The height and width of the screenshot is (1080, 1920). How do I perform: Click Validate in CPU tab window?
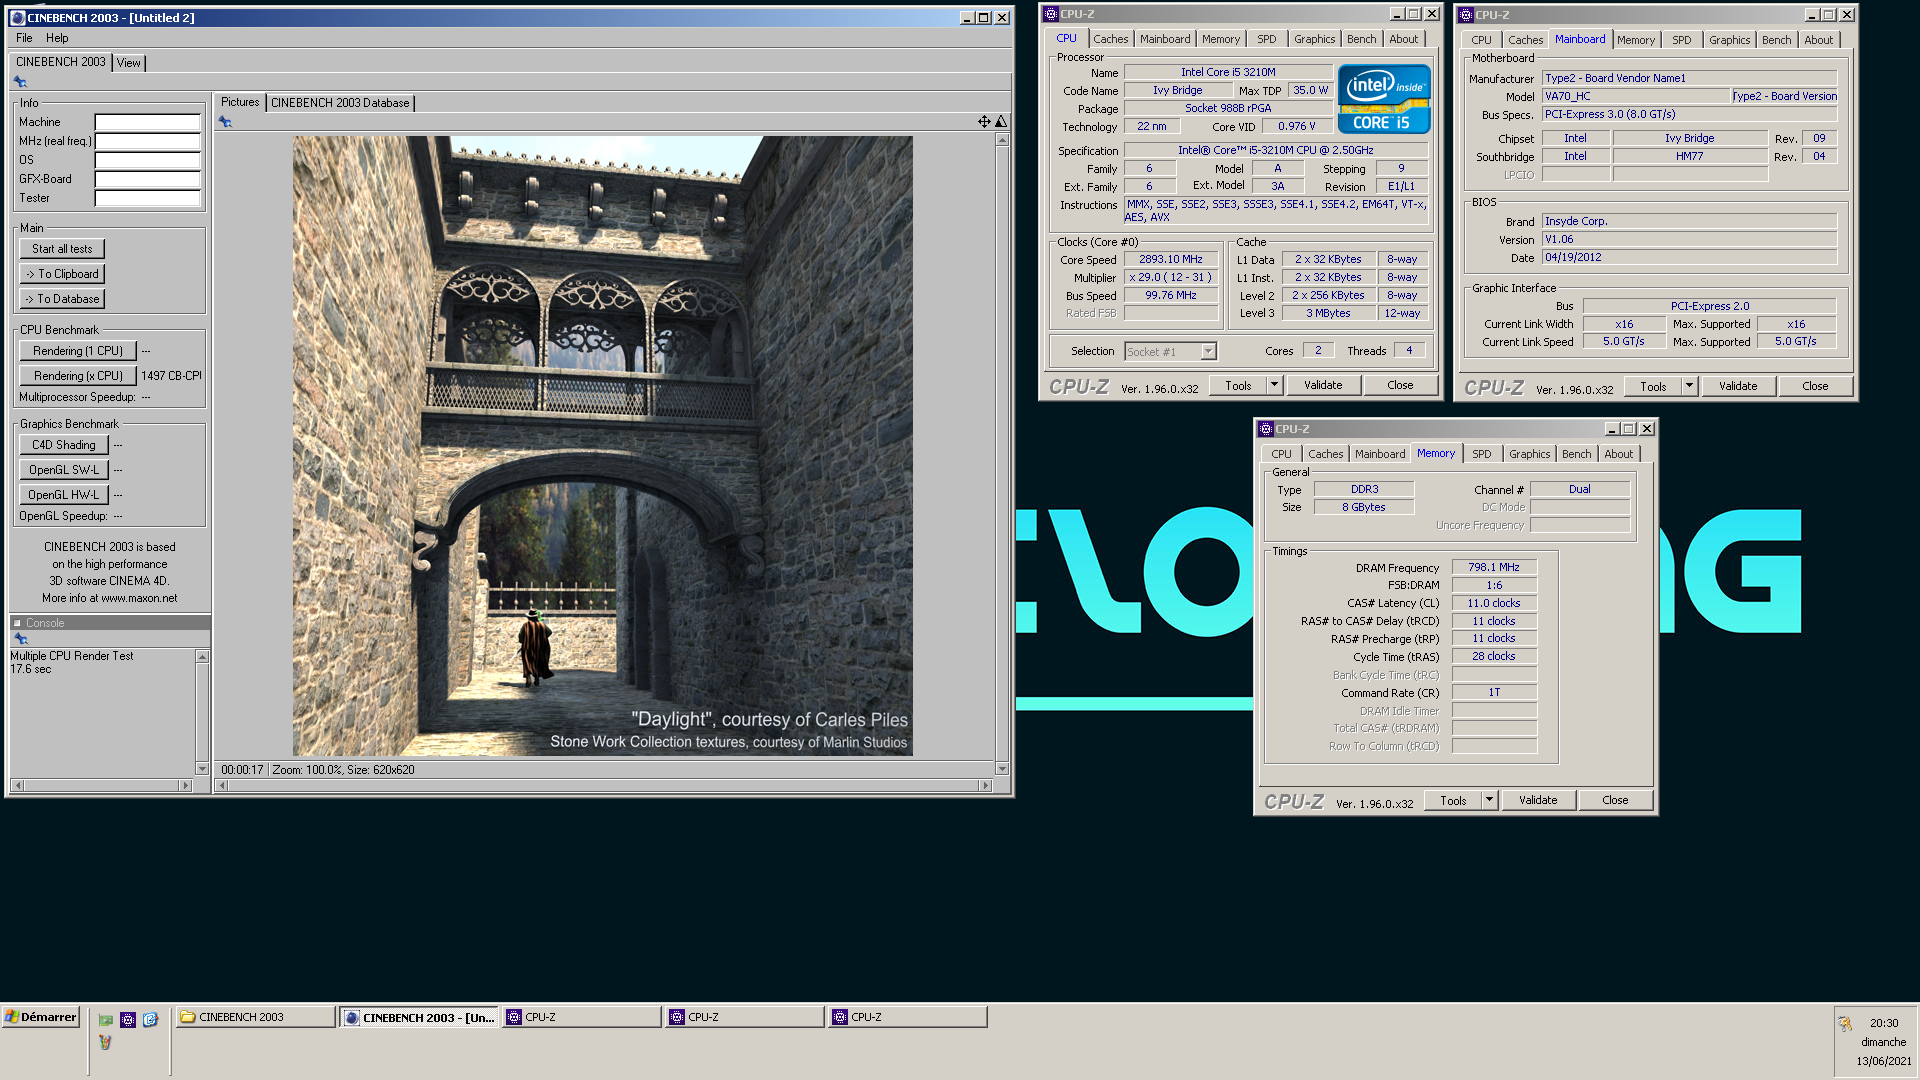point(1323,385)
